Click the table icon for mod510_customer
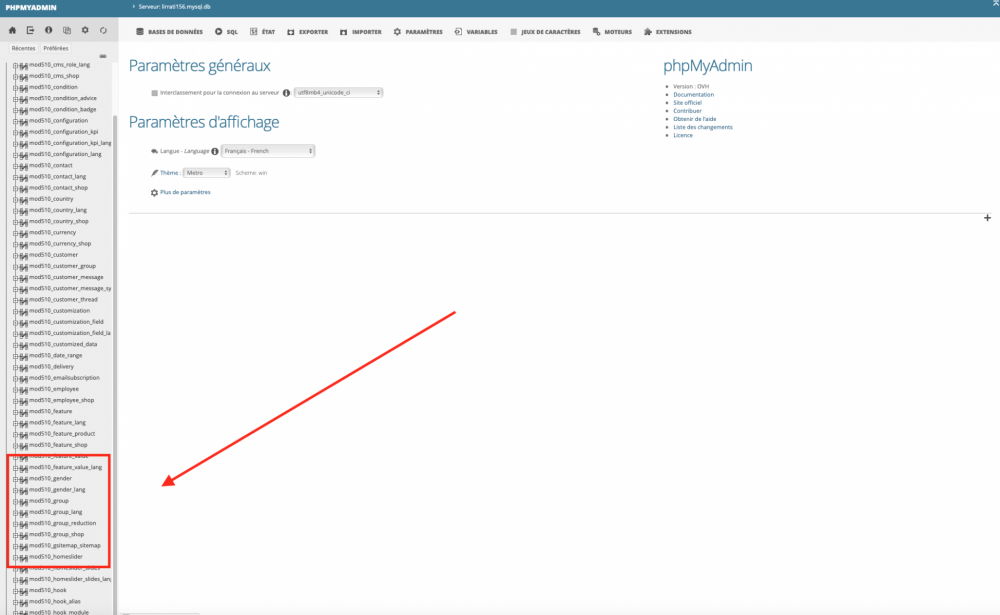This screenshot has width=1000, height=615. coord(24,255)
